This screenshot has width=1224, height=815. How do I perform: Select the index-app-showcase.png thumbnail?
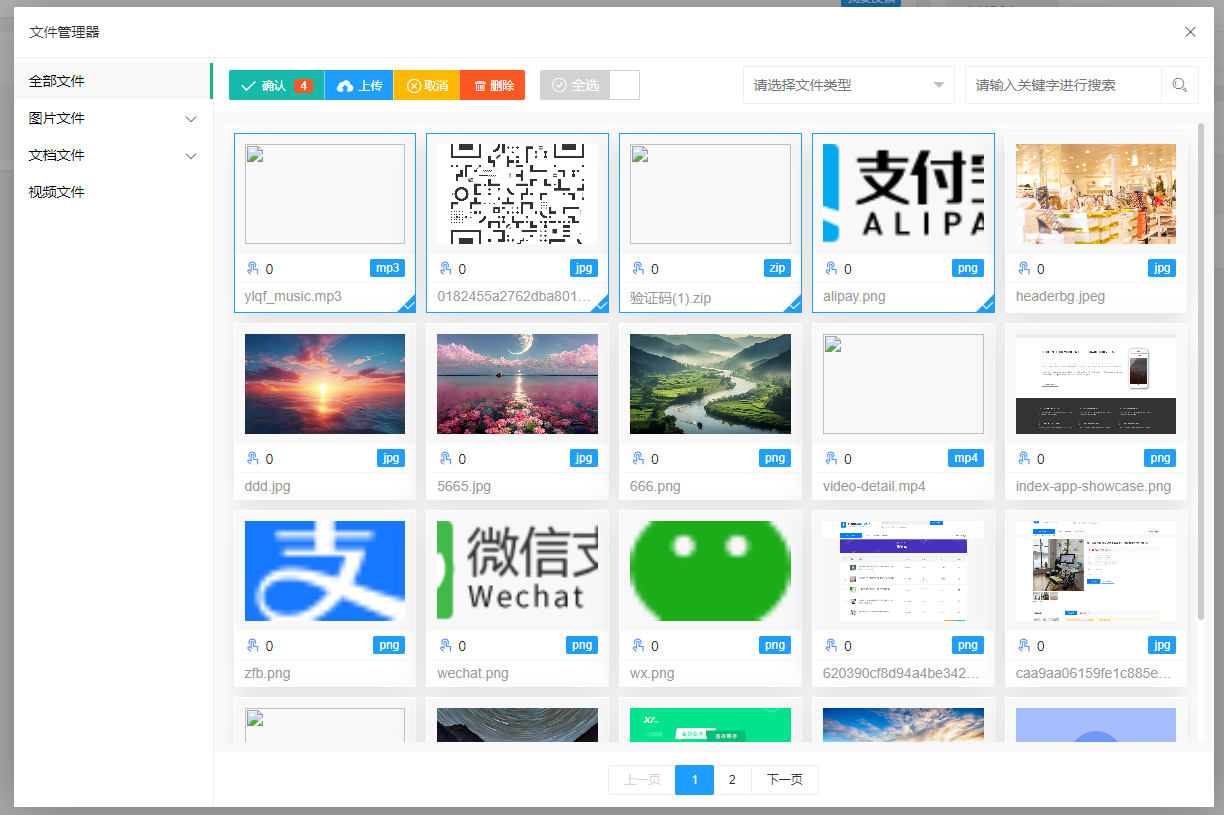point(1096,384)
